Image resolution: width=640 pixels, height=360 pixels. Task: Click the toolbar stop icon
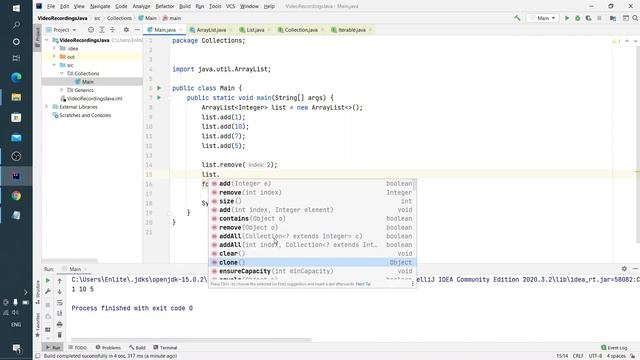599,18
